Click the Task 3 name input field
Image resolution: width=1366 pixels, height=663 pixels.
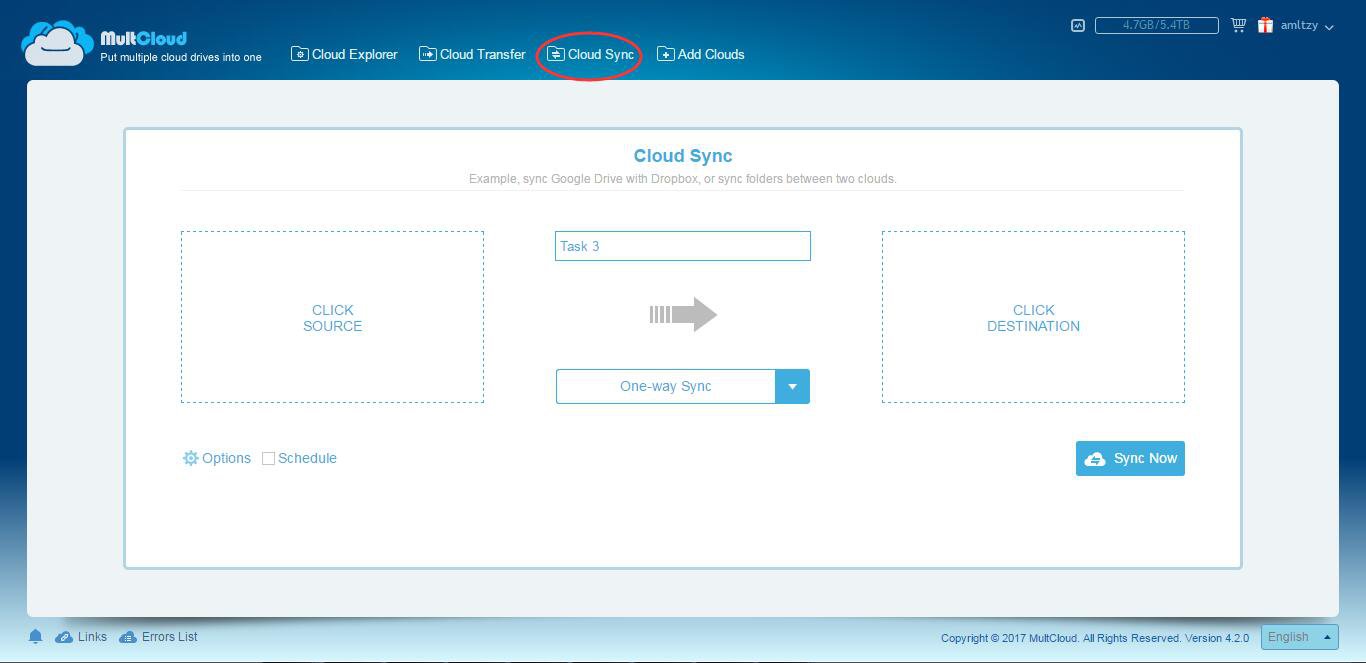(682, 246)
